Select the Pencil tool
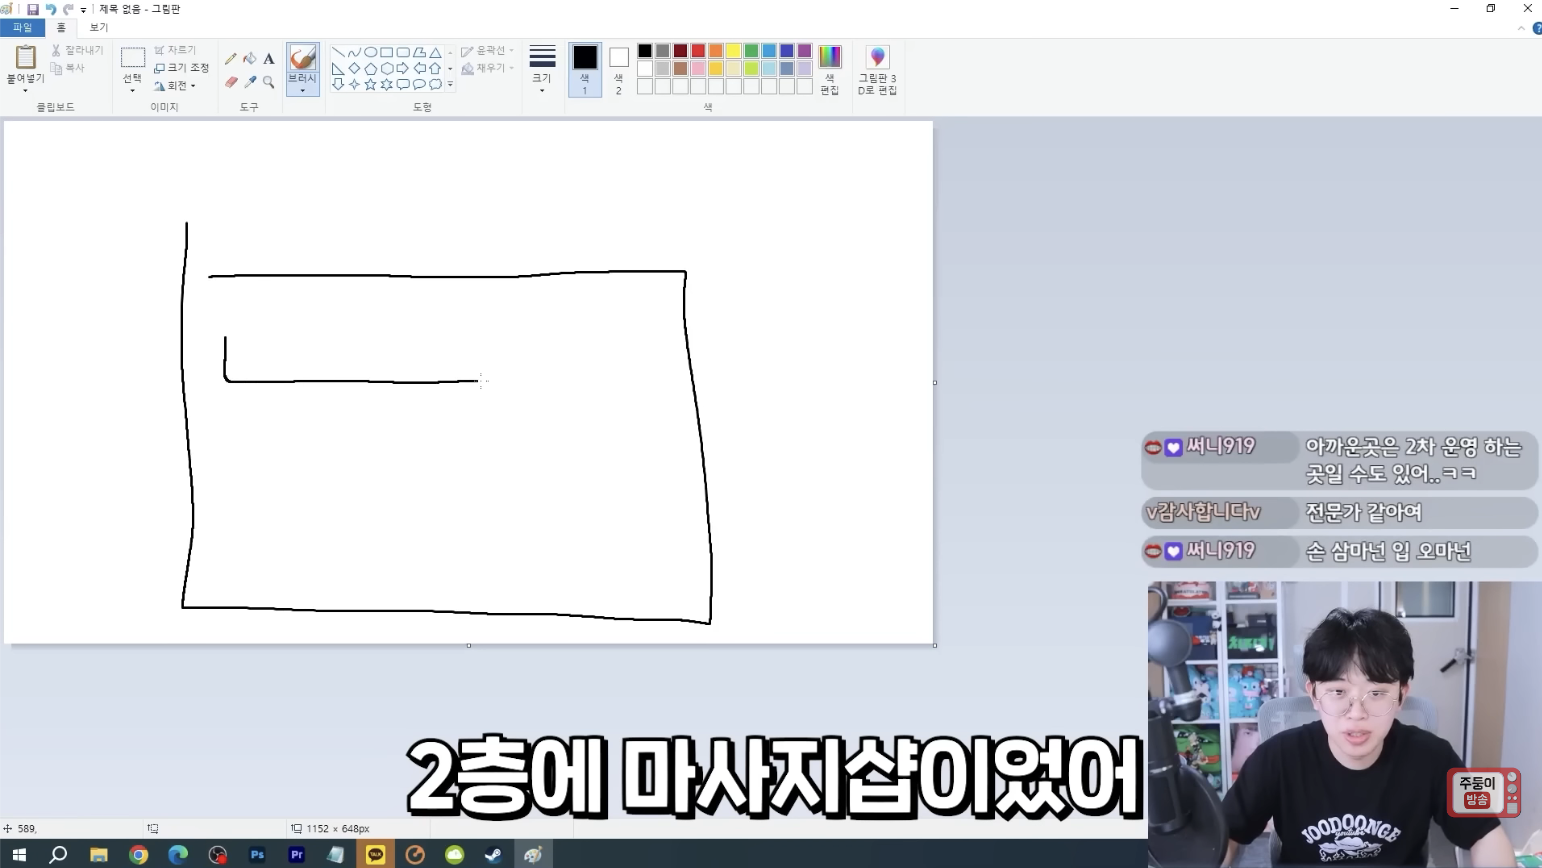1542x868 pixels. (x=231, y=59)
